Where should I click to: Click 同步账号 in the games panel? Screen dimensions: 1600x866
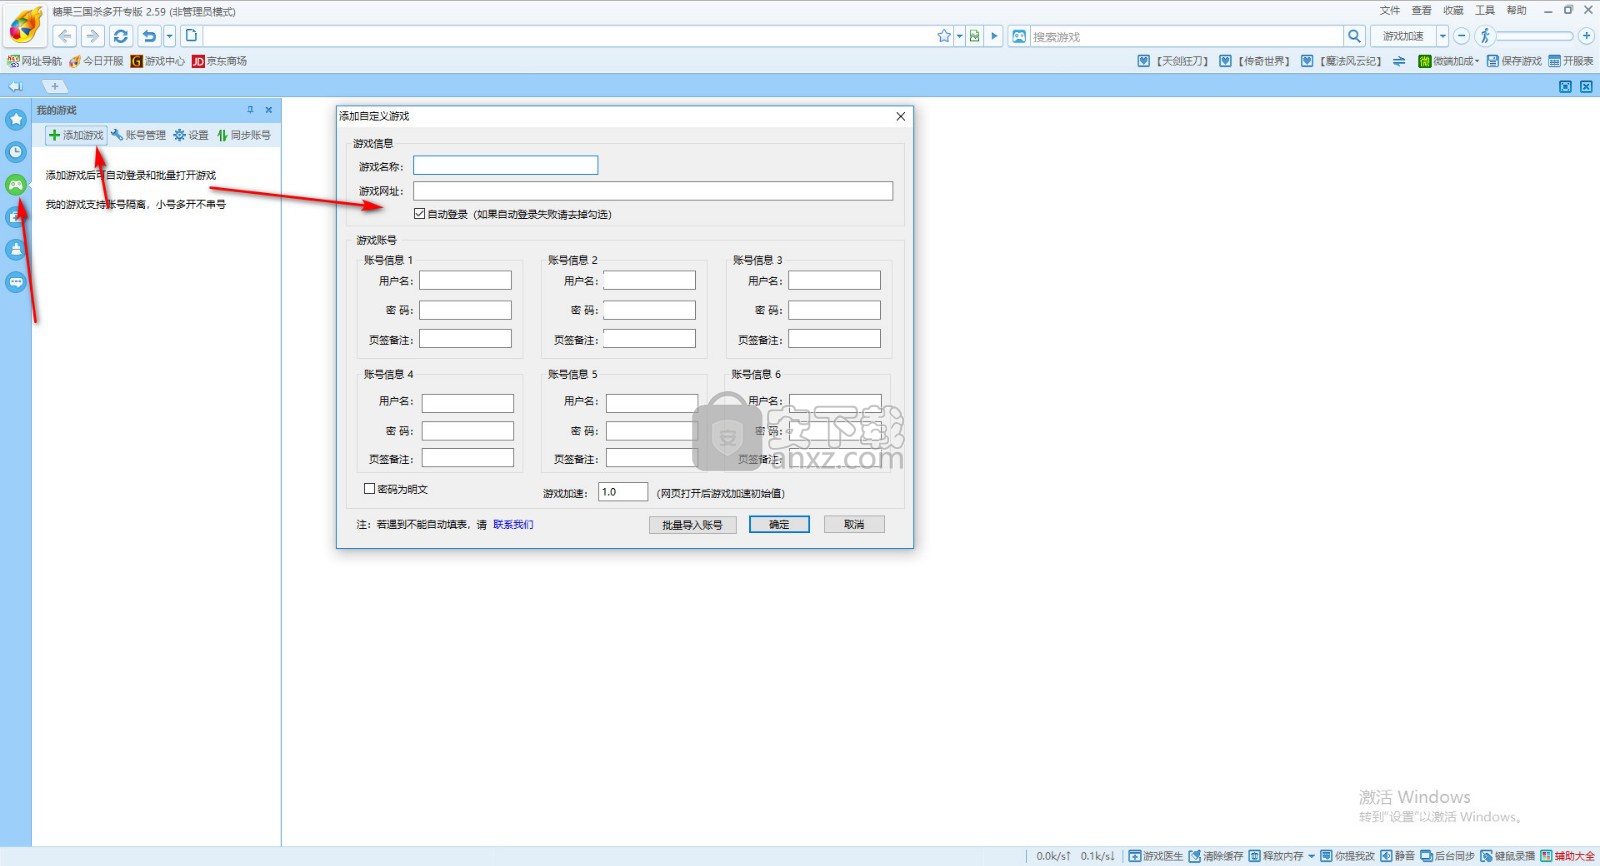pos(244,135)
